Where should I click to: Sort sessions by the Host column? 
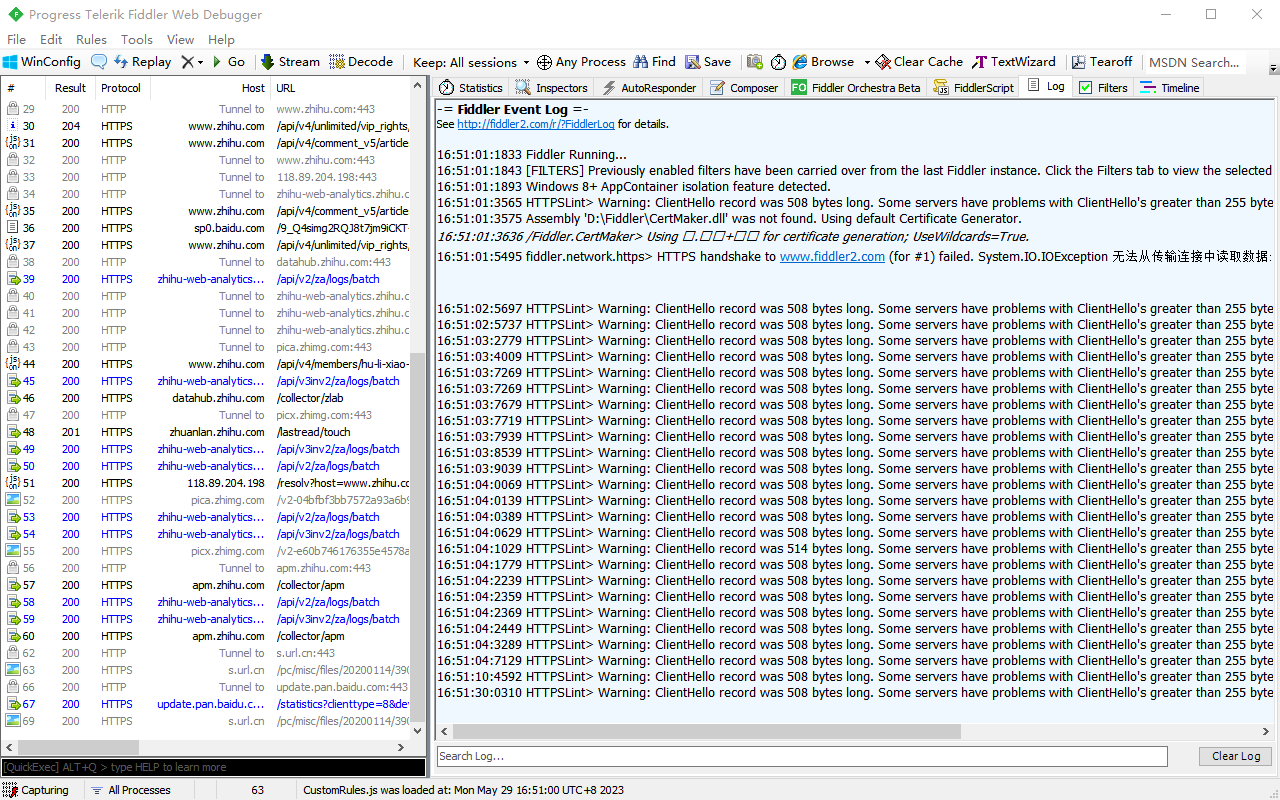click(210, 88)
